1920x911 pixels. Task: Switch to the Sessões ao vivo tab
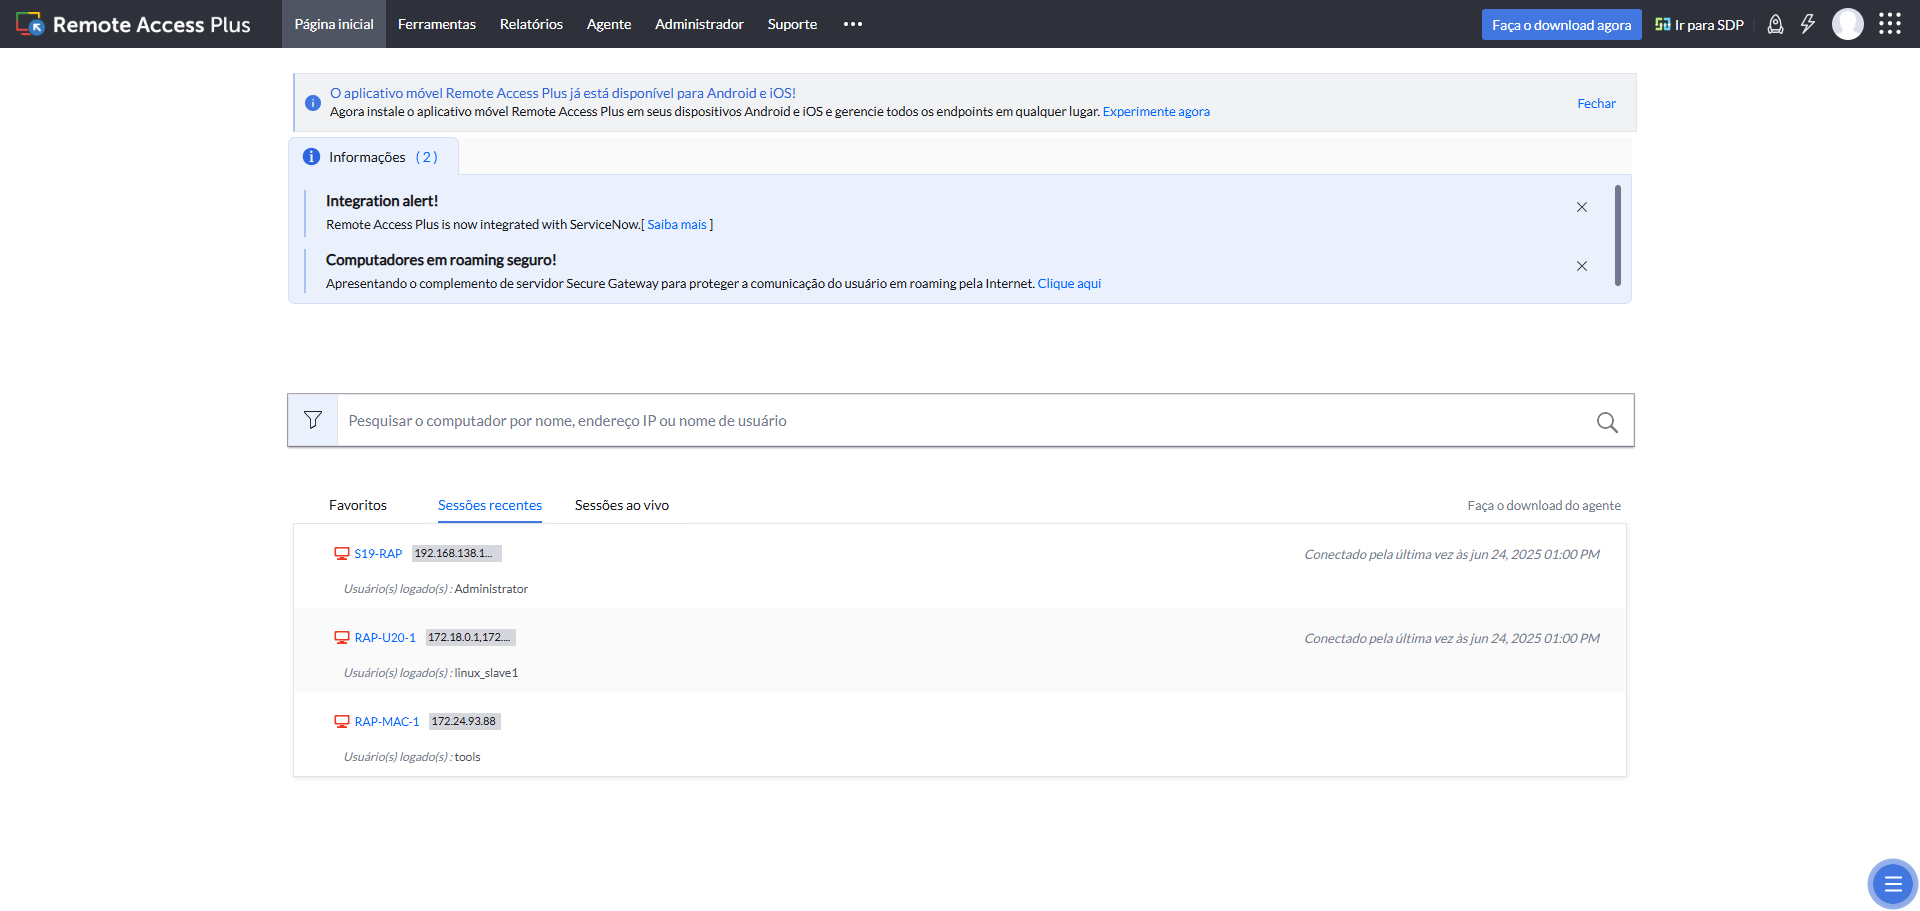[x=621, y=505]
